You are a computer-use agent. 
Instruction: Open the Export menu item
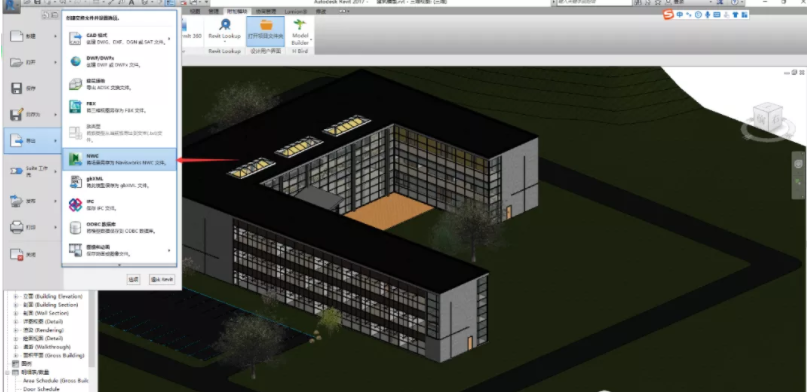tap(32, 140)
